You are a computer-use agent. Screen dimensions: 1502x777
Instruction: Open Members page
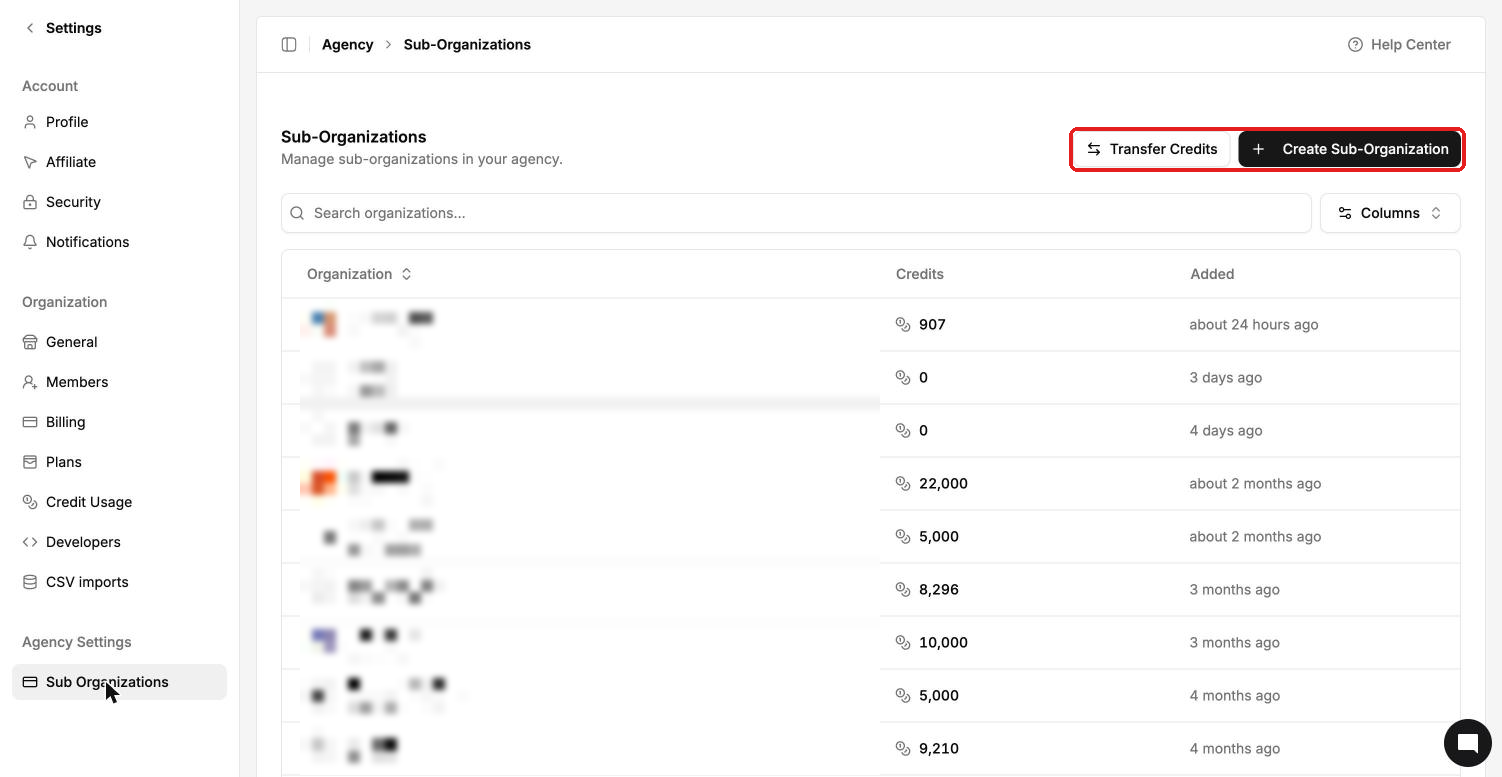click(x=119, y=382)
